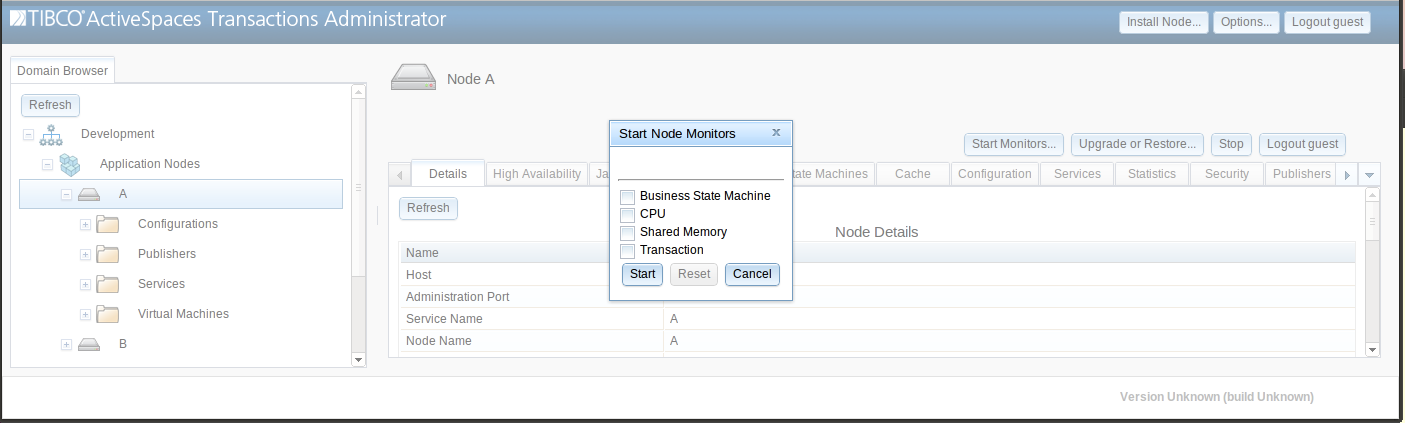1405x423 pixels.
Task: Click Logout guest in the header
Action: pyautogui.click(x=1327, y=22)
